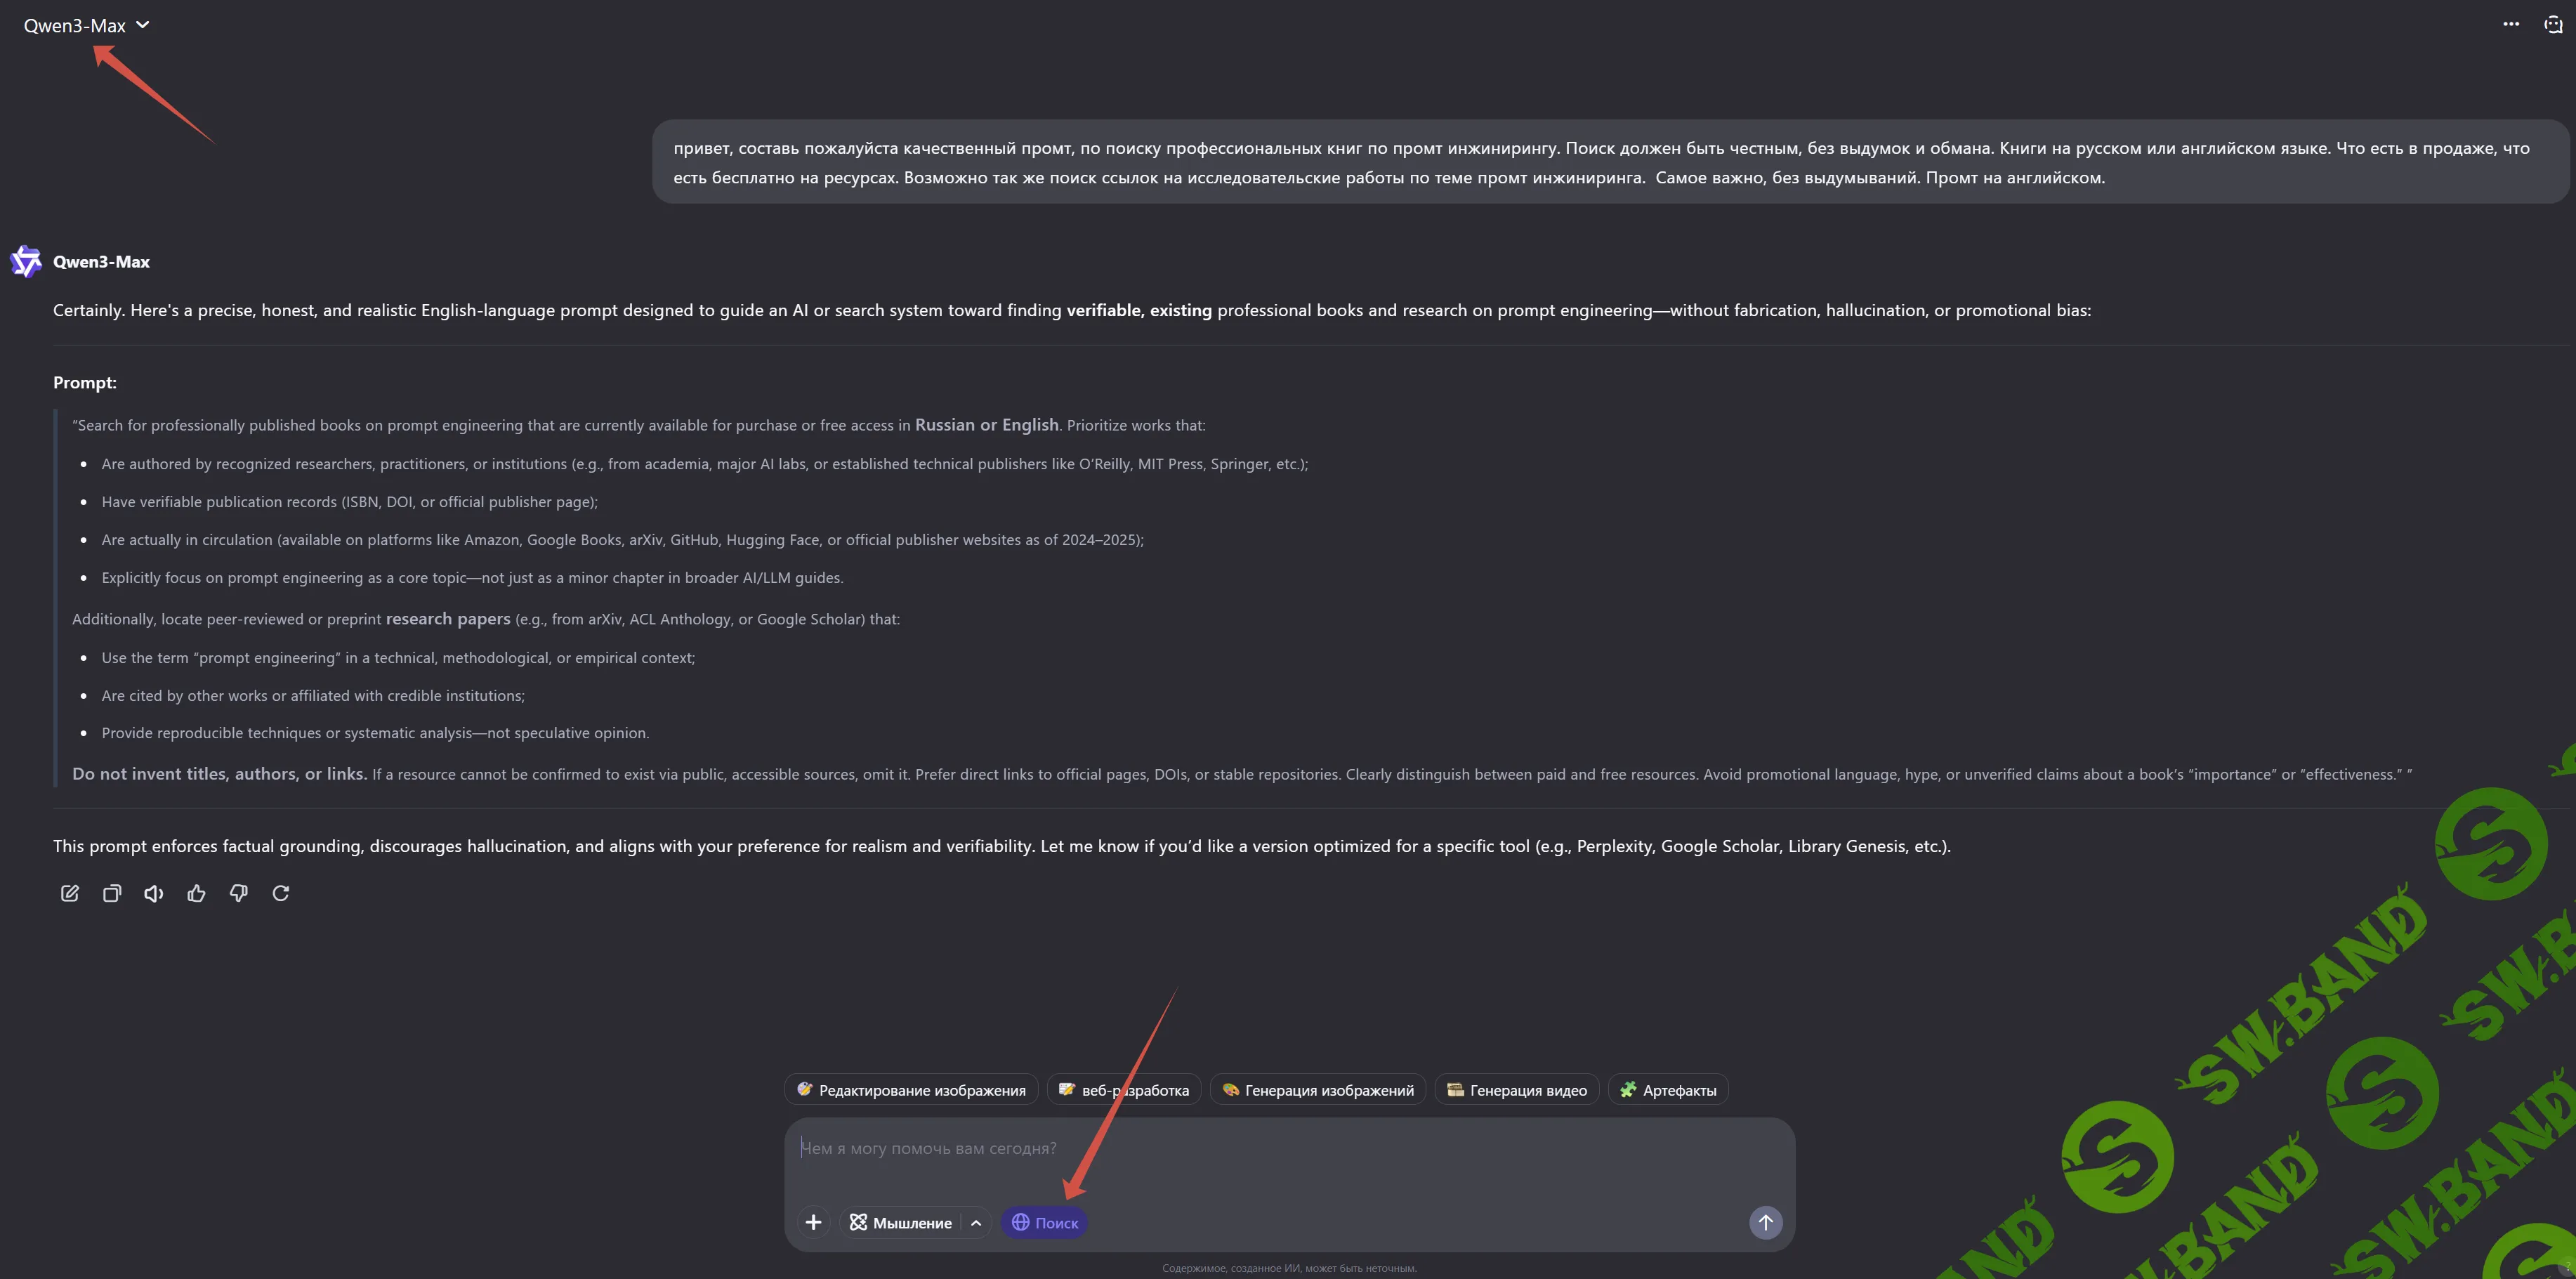This screenshot has height=1279, width=2576.
Task: Open the three-dots more options menu
Action: [x=2511, y=25]
